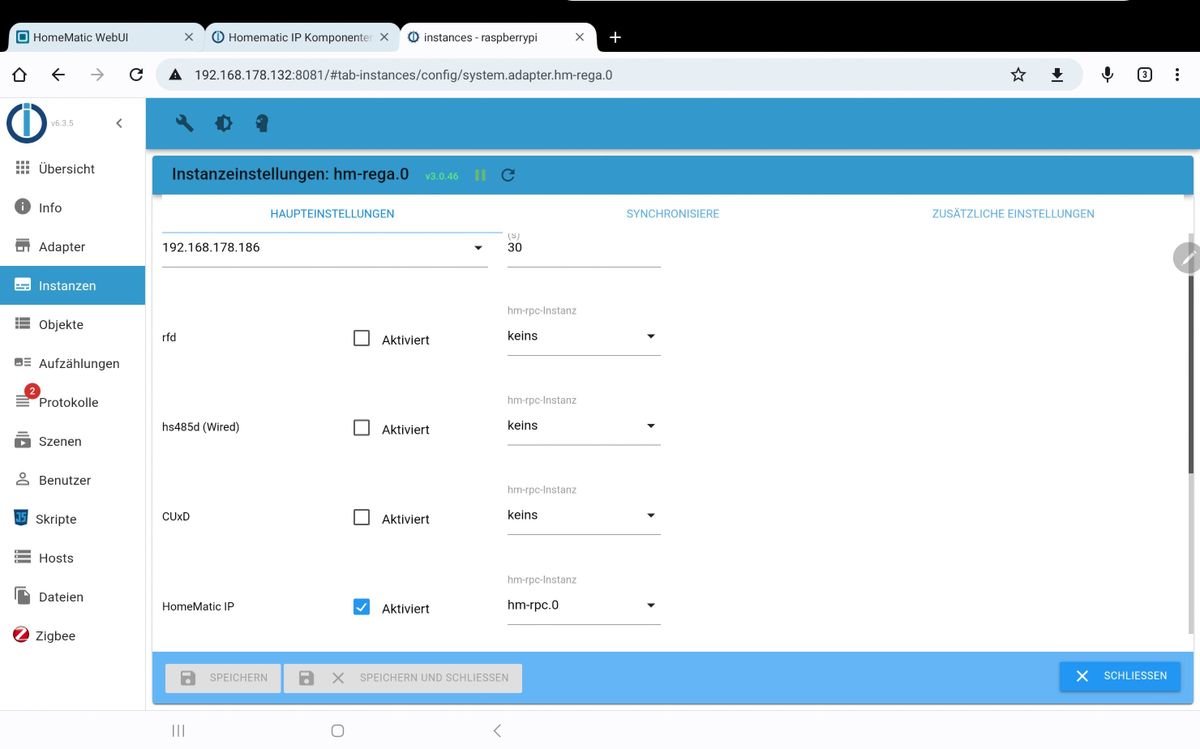Select Instanzen in the sidebar

[72, 286]
